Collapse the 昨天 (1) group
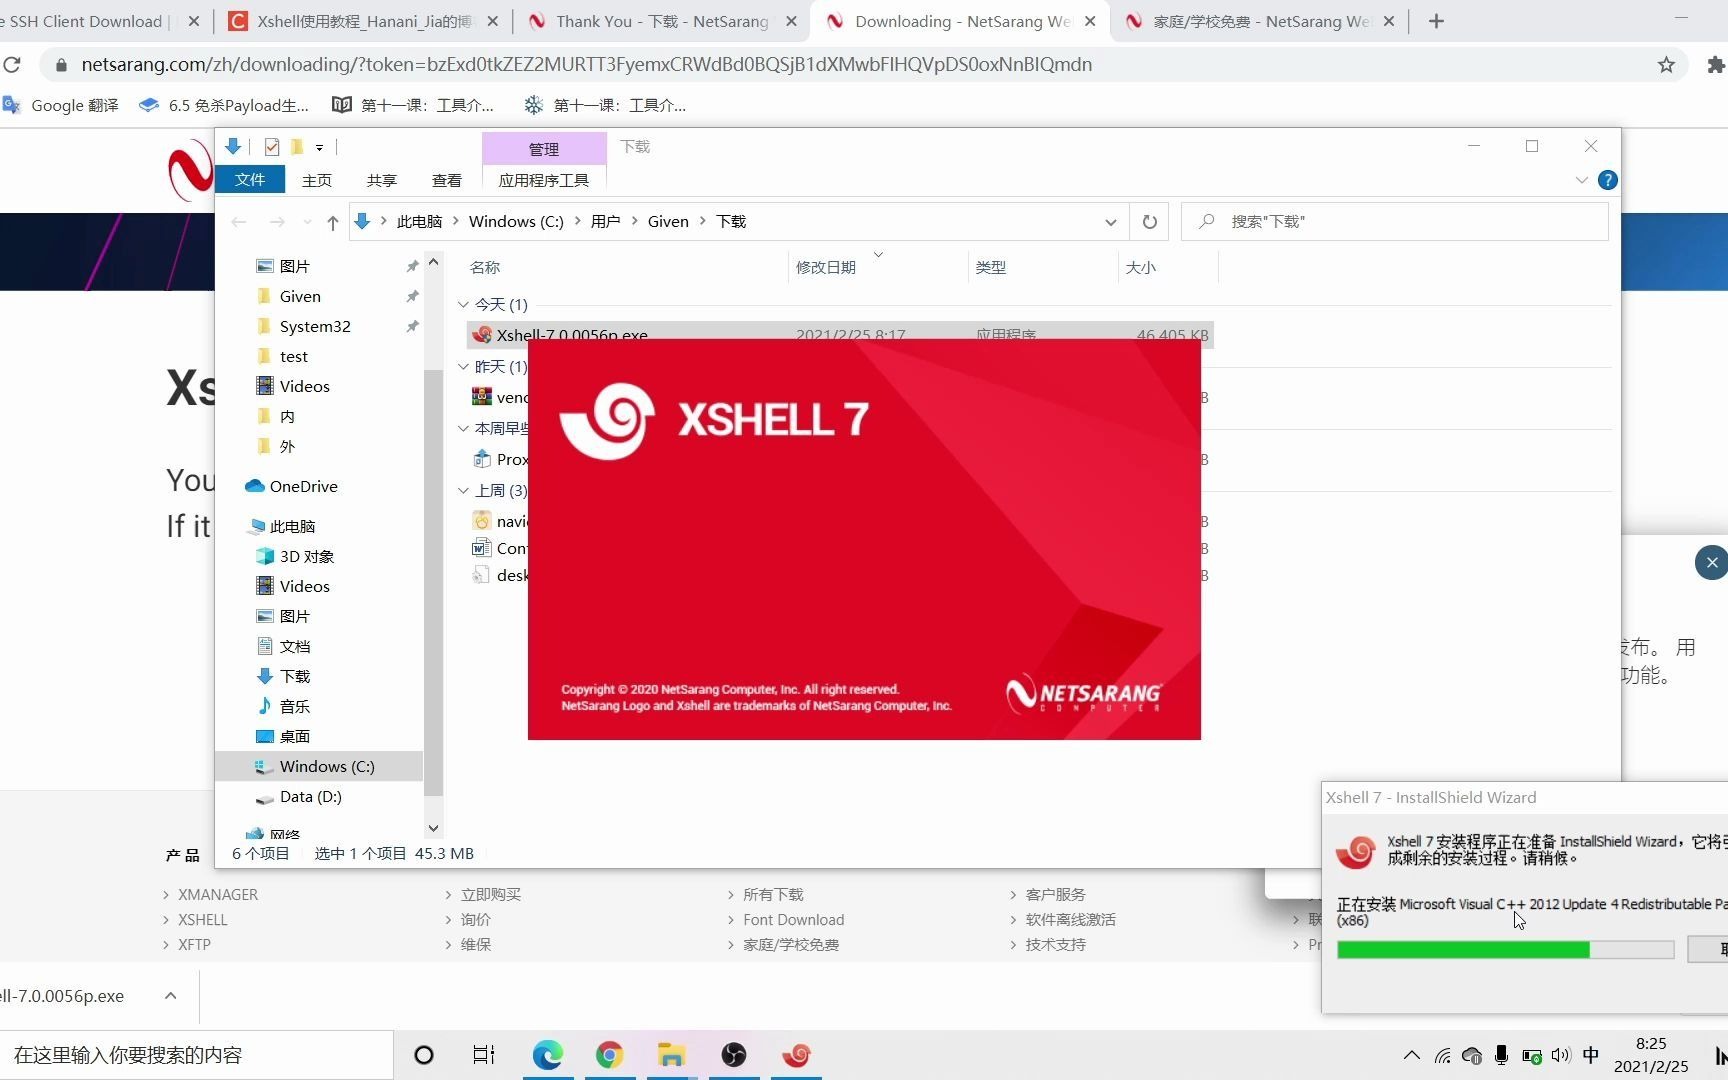 pyautogui.click(x=463, y=366)
